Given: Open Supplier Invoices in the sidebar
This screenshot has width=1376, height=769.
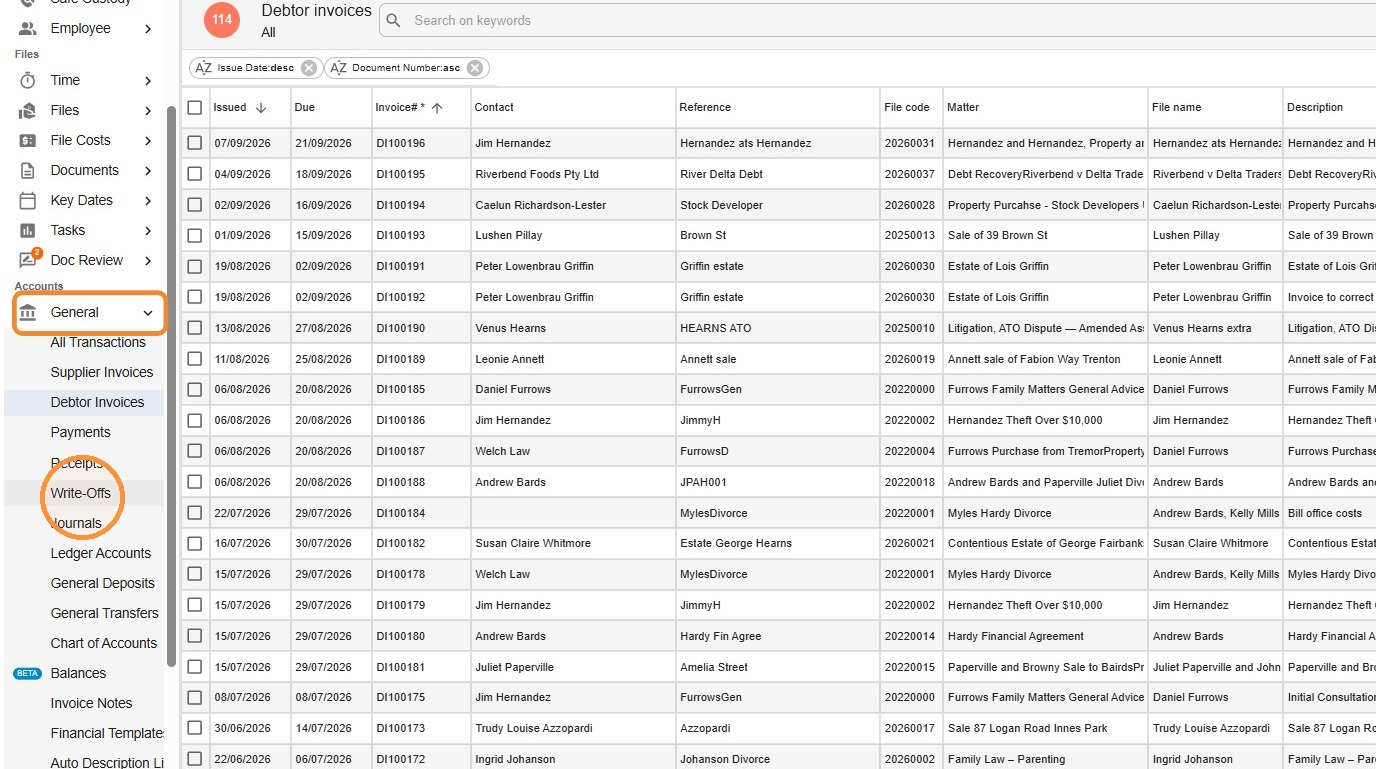Looking at the screenshot, I should pyautogui.click(x=102, y=372).
